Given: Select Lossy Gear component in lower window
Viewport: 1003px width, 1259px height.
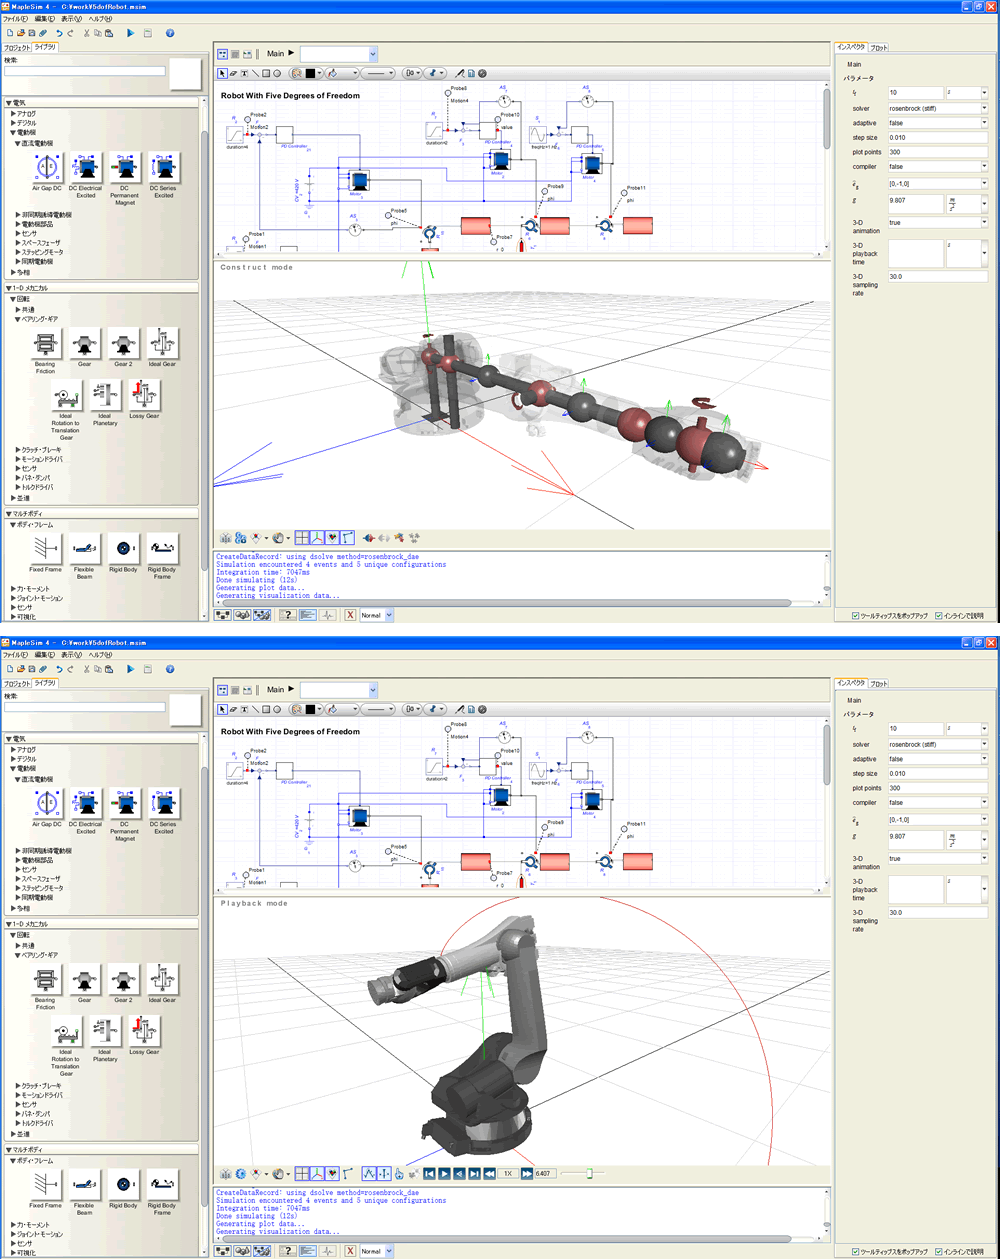Looking at the screenshot, I should tap(144, 1033).
